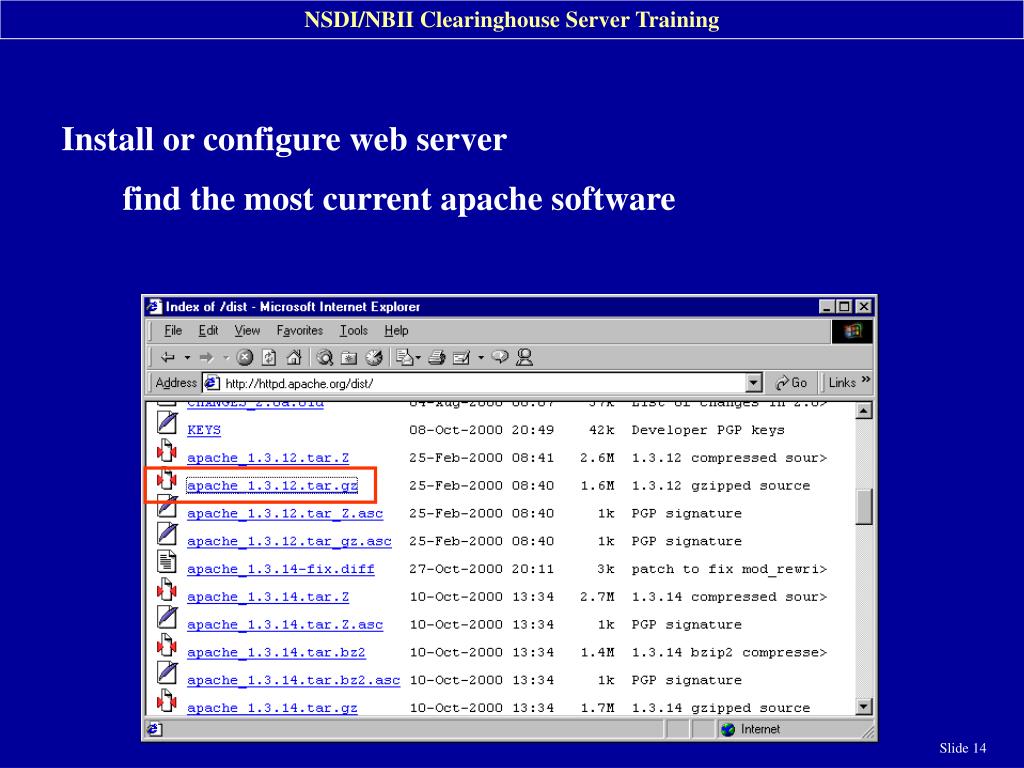1024x768 pixels.
Task: Click file icon beside apache_1.3.14.tar.bz2.asc
Action: coord(167,673)
